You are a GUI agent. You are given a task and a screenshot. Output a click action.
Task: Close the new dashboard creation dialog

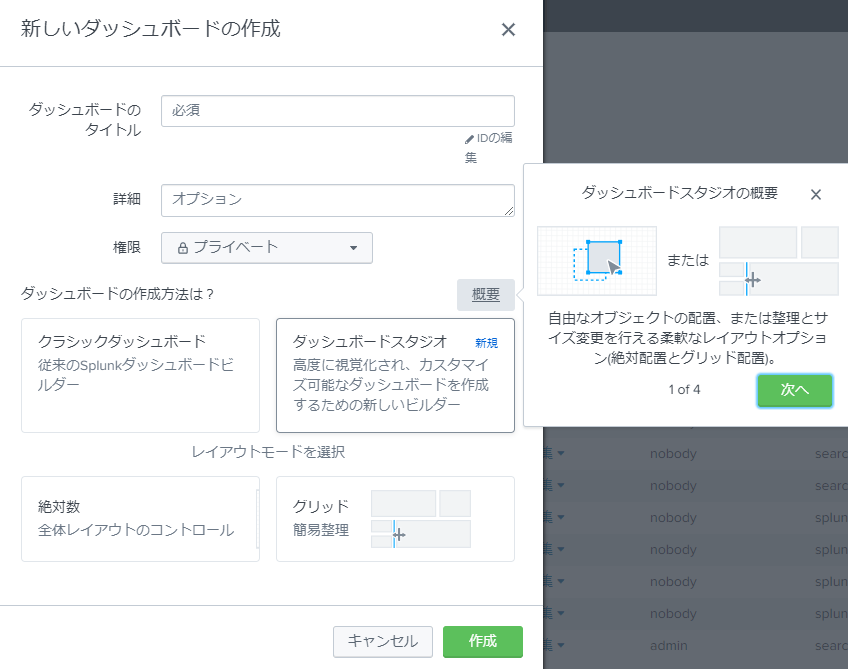click(508, 29)
